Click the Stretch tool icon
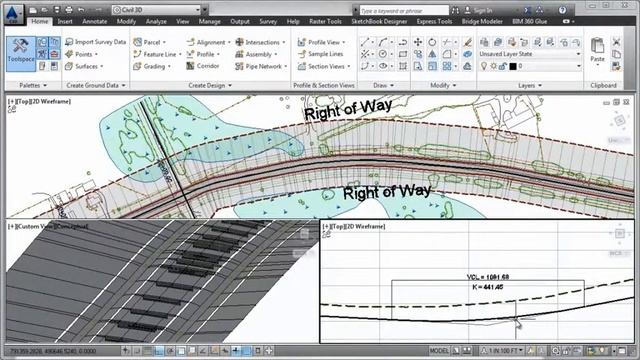The image size is (640, 360). 418,66
